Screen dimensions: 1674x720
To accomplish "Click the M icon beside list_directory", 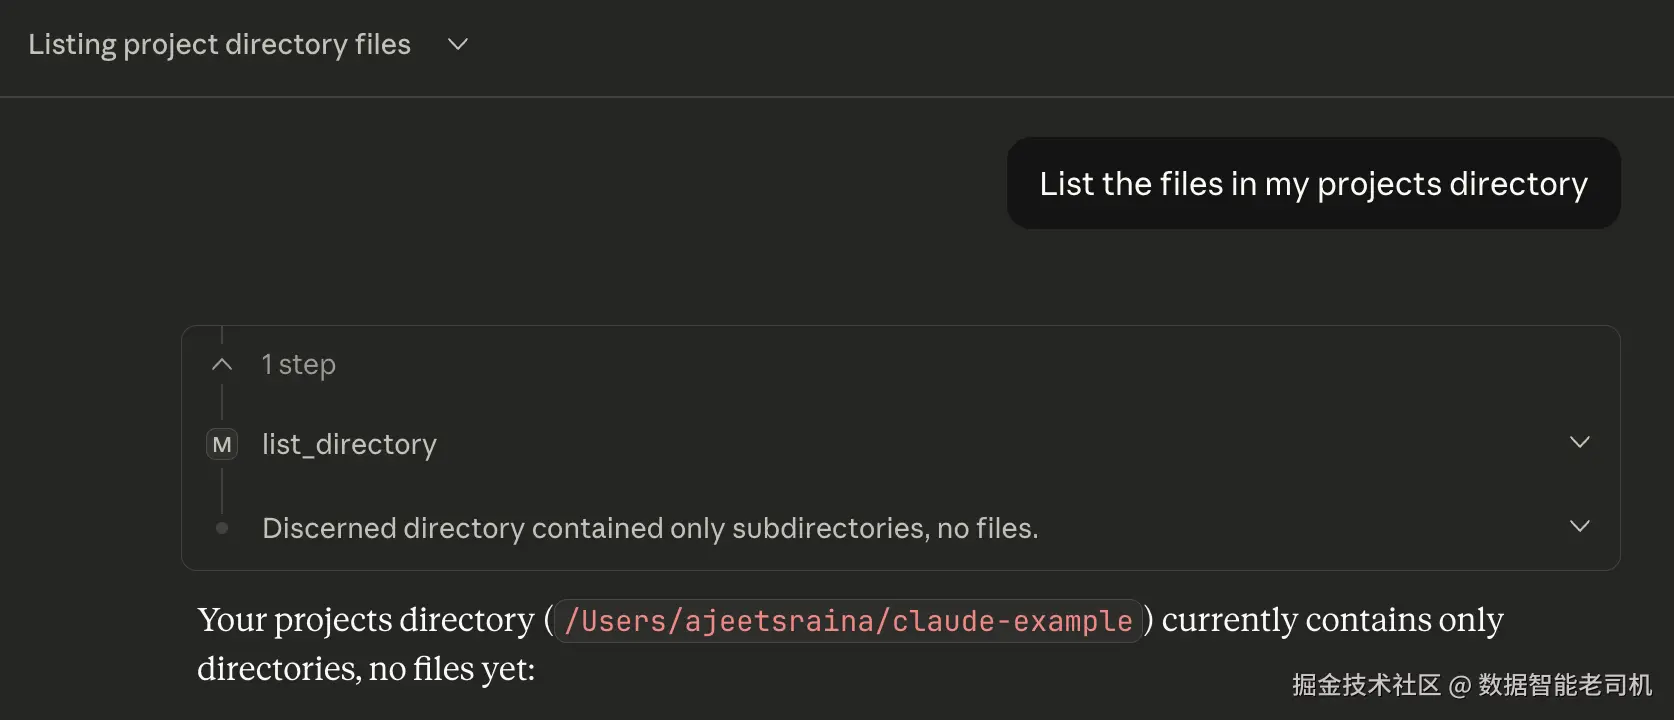I will click(222, 444).
